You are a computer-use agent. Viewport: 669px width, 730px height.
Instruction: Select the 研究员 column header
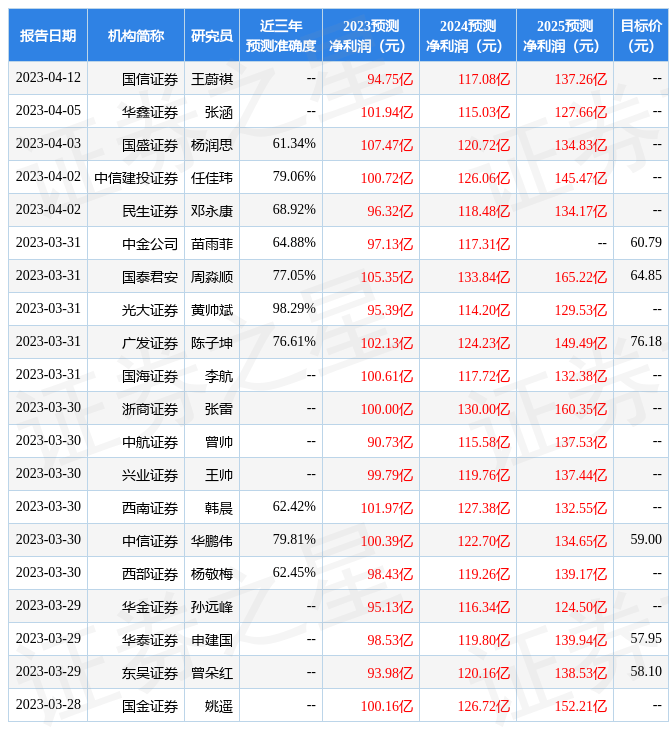point(212,35)
